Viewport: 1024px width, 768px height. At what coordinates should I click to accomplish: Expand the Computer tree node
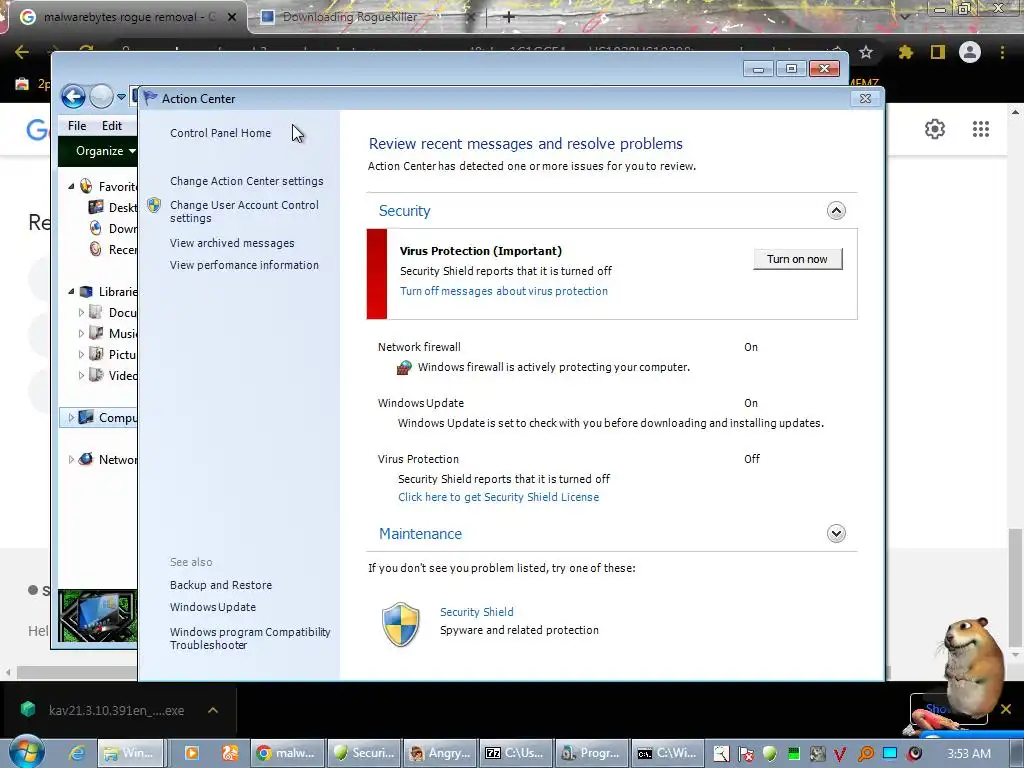pyautogui.click(x=71, y=417)
